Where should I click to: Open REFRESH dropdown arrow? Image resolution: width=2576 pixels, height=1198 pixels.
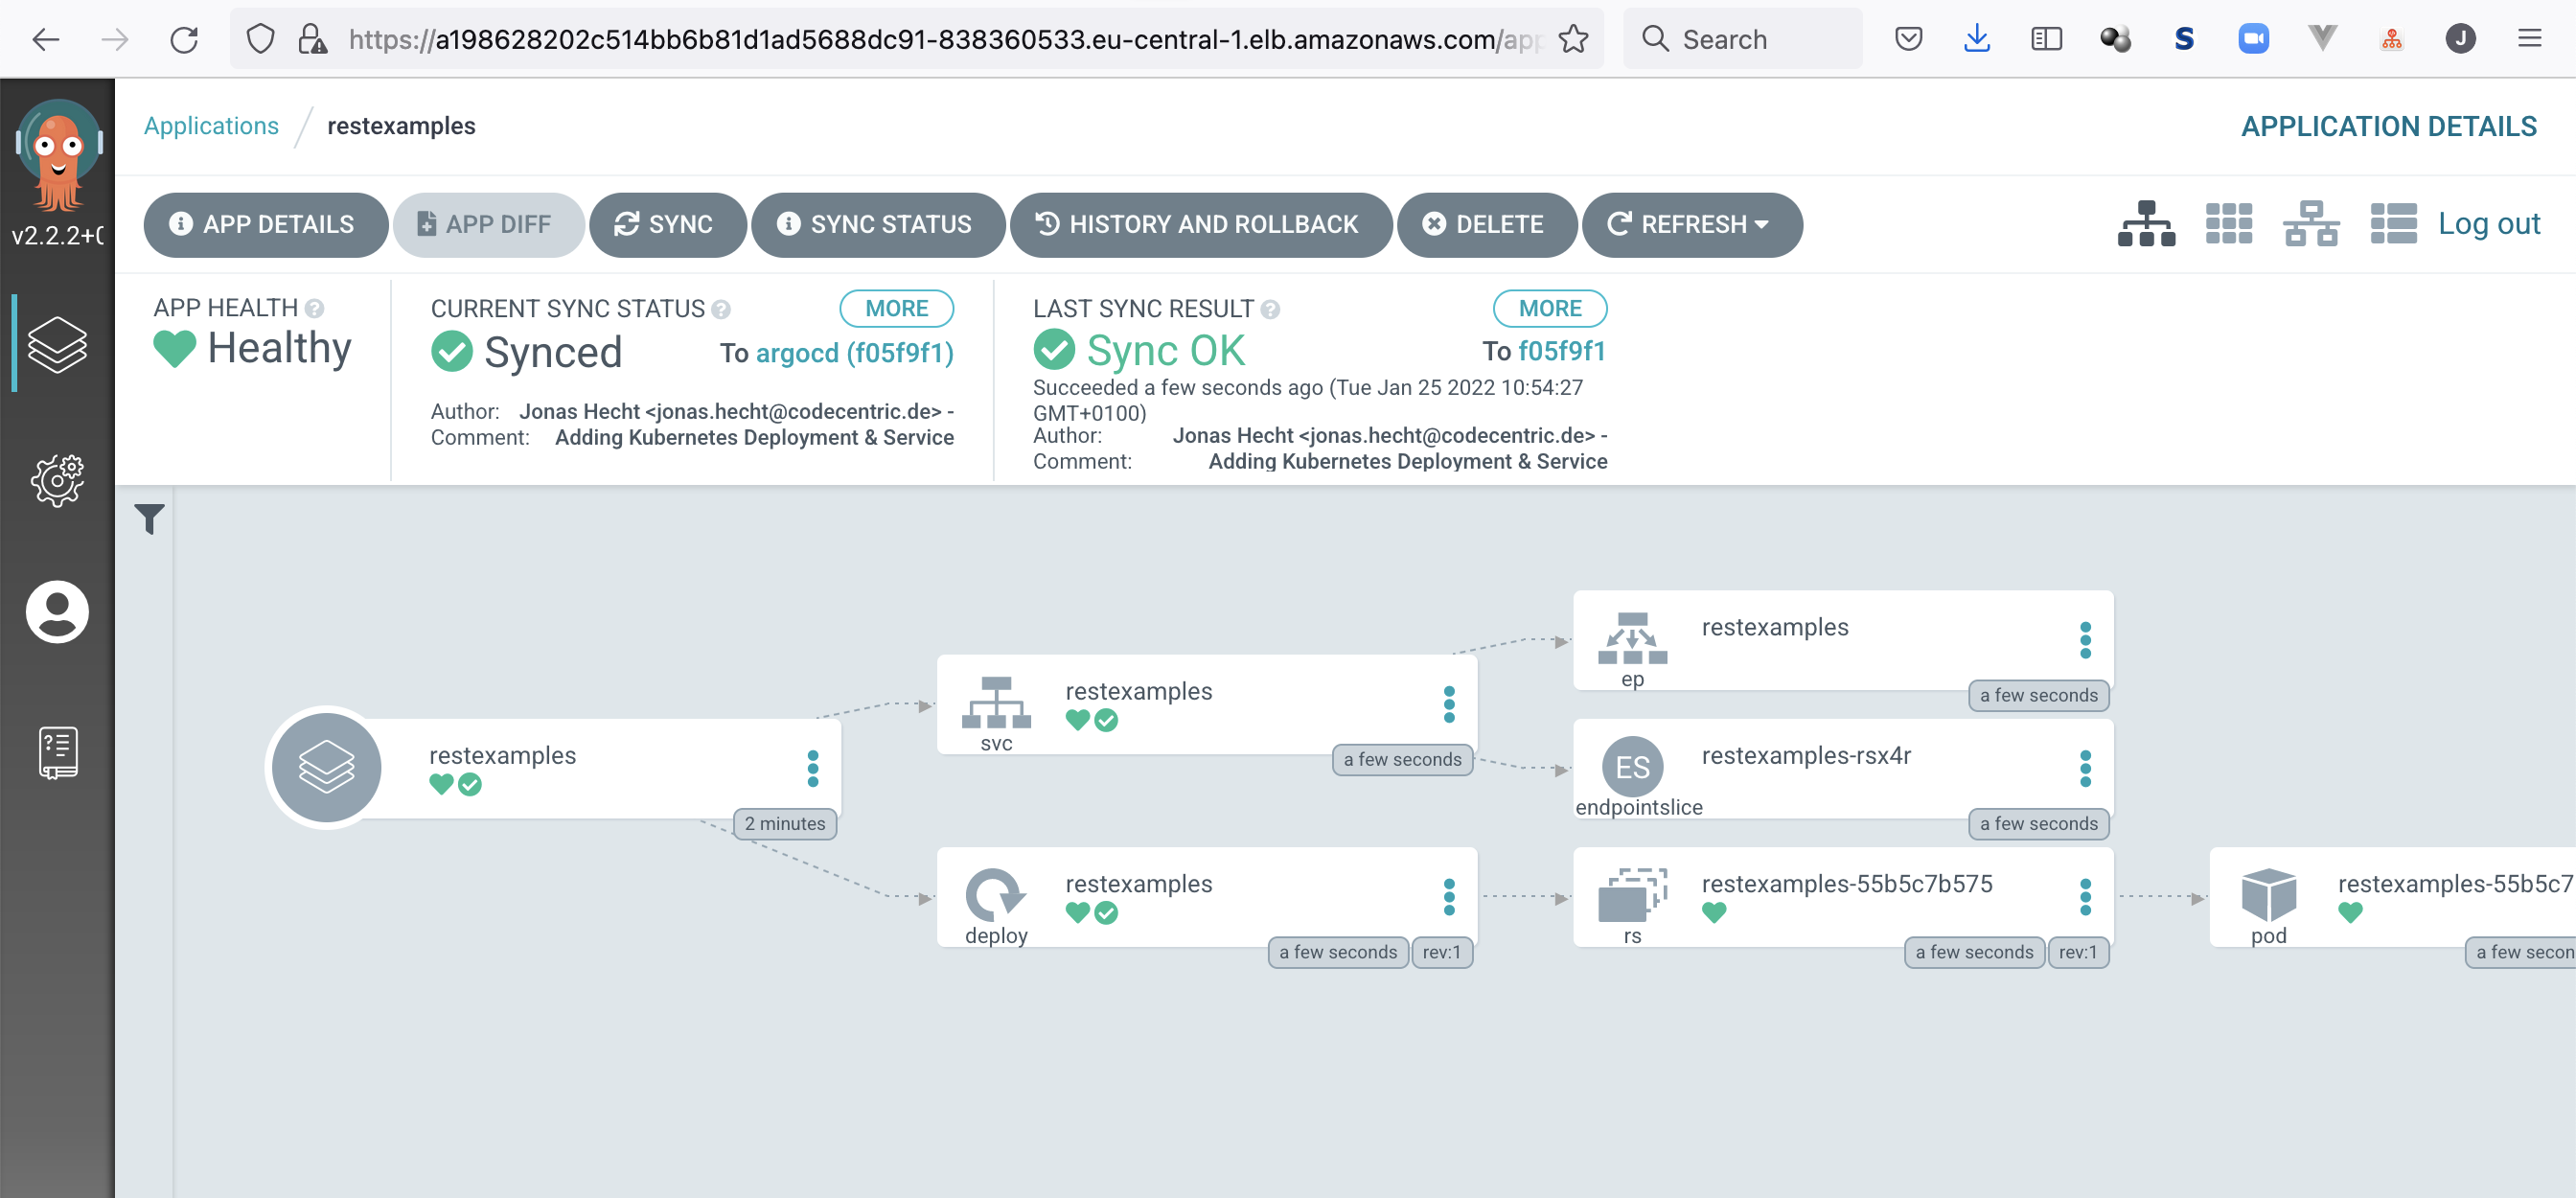coord(1762,224)
